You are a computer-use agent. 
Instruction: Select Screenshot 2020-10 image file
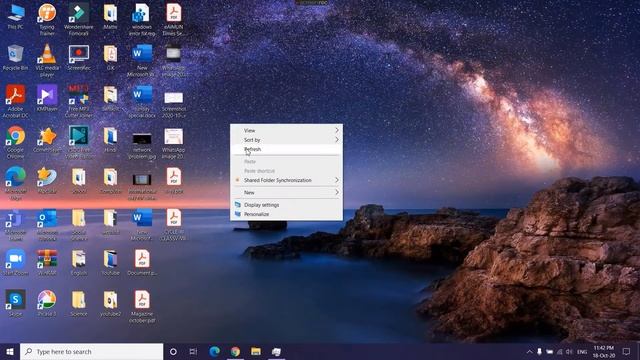pyautogui.click(x=173, y=104)
